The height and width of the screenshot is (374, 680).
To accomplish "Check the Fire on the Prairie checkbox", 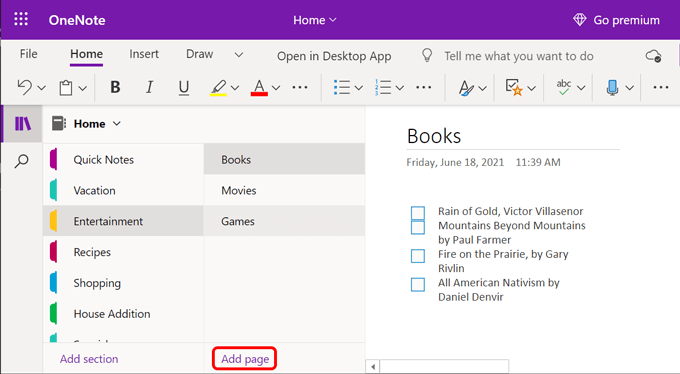I will point(418,256).
